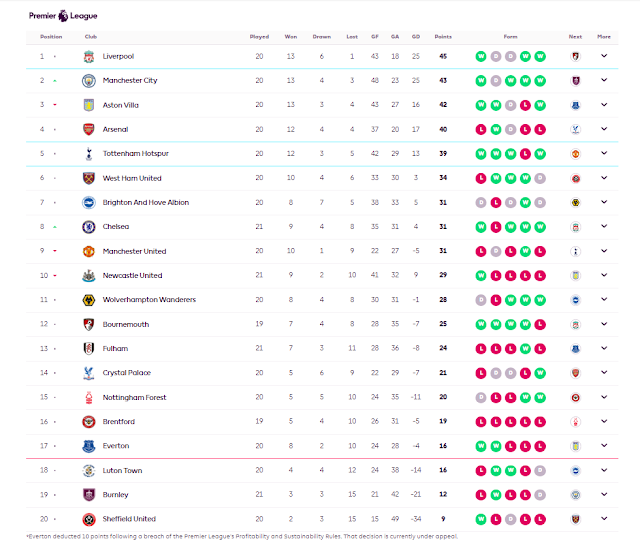Image resolution: width=640 pixels, height=541 pixels.
Task: Open Manchester United crest icon
Action: tap(89, 251)
